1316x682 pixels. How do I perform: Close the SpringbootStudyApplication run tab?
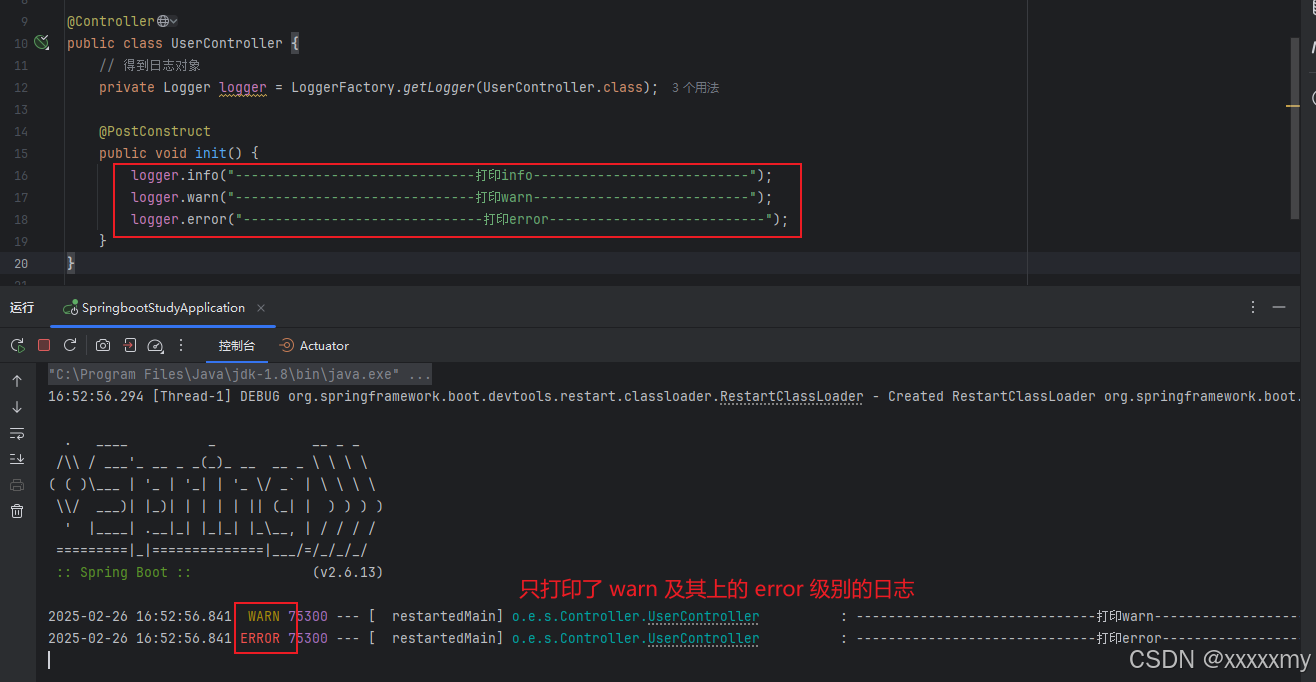click(x=261, y=308)
